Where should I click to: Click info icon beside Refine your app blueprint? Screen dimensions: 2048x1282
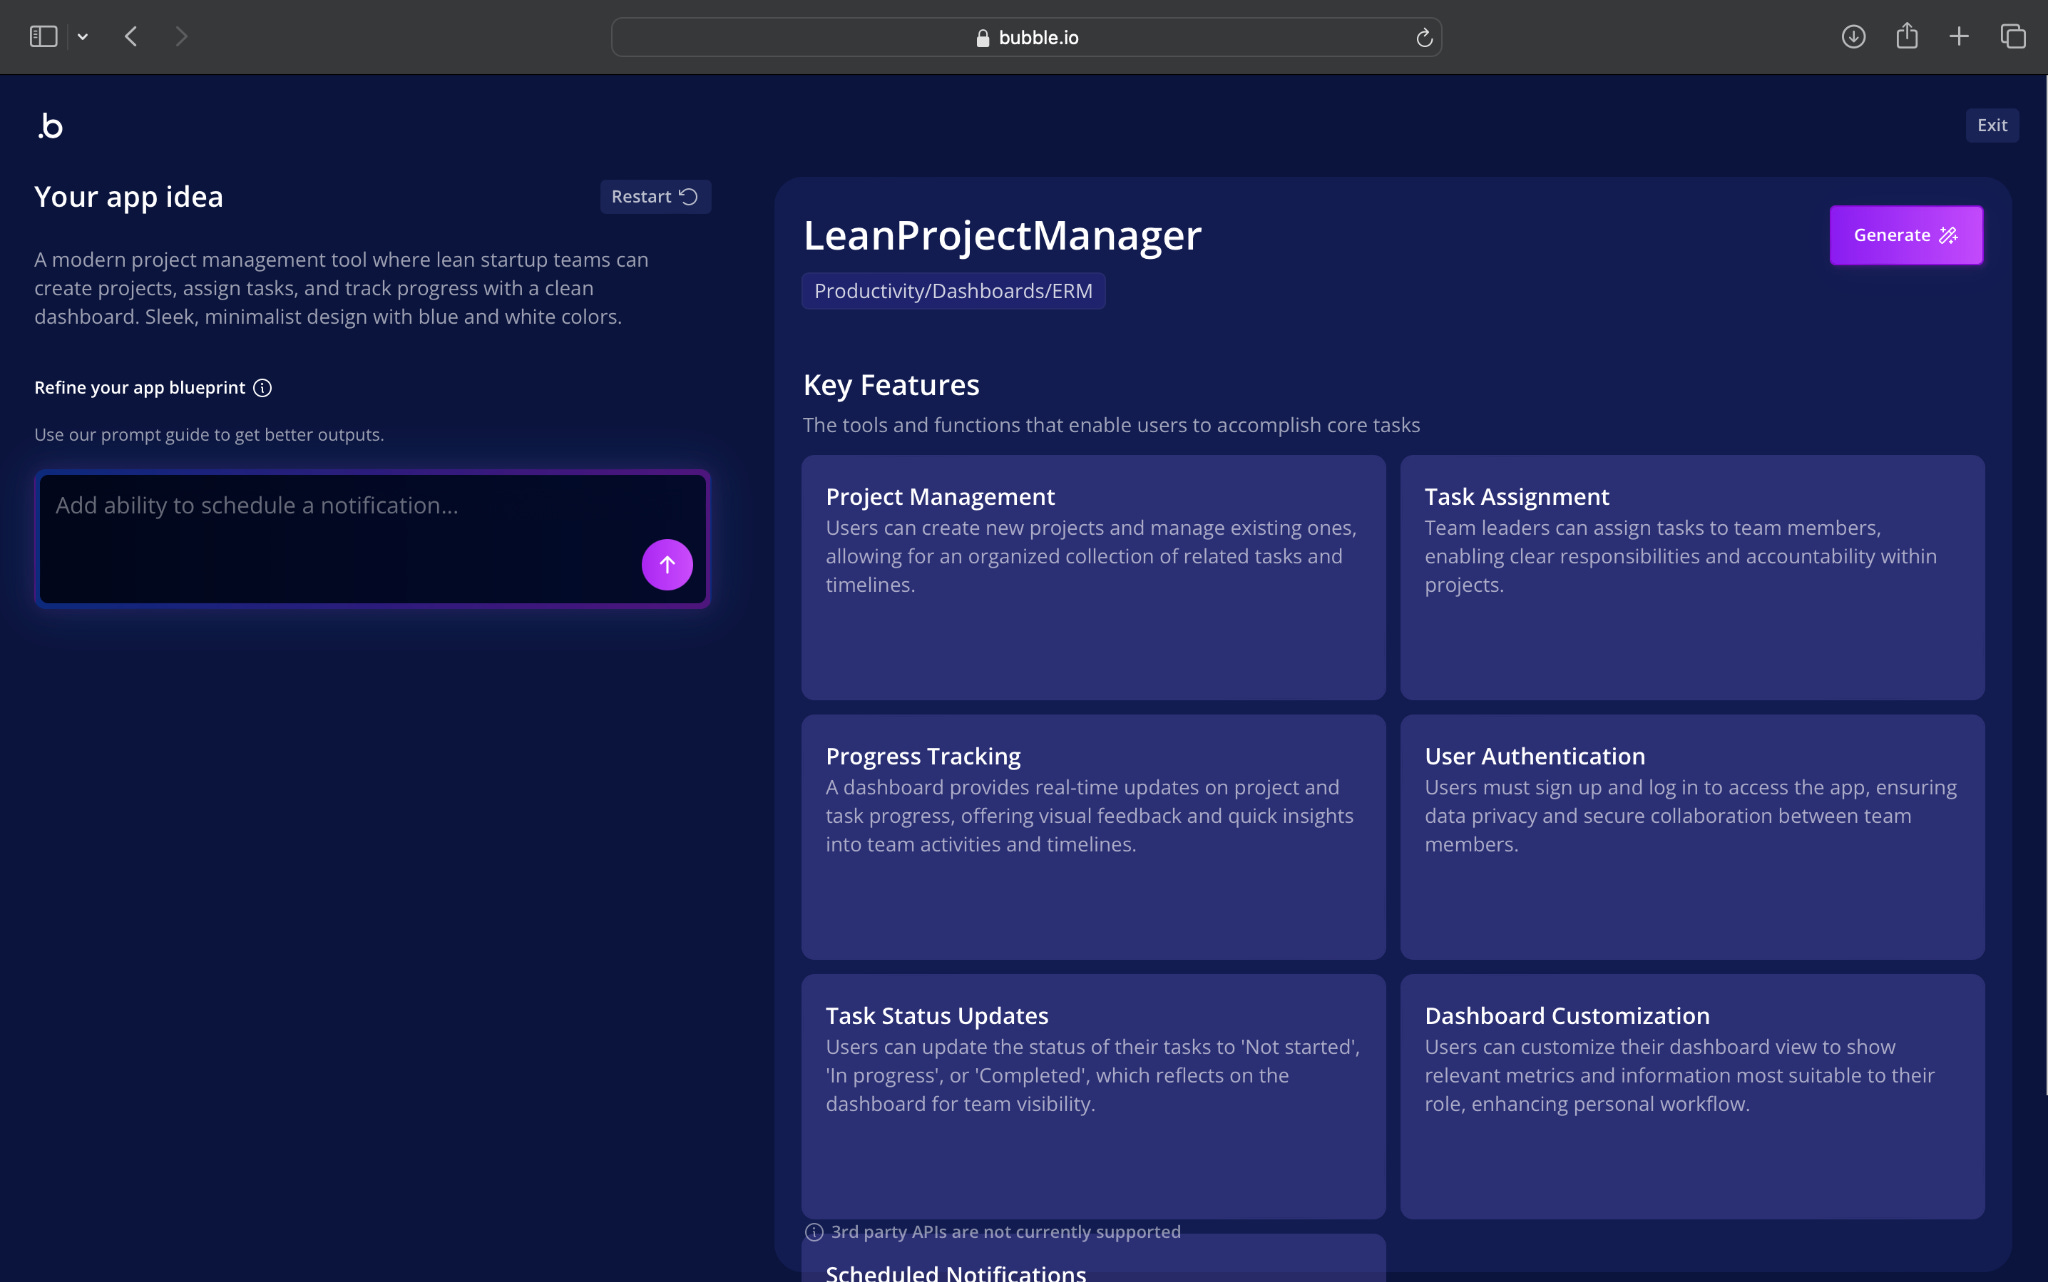(262, 388)
